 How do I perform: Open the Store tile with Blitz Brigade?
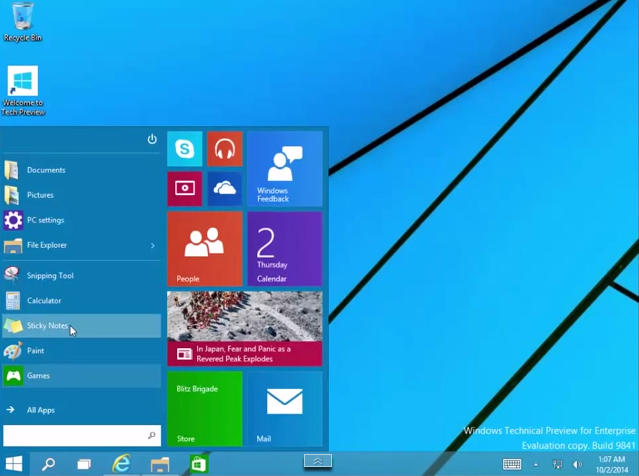205,408
